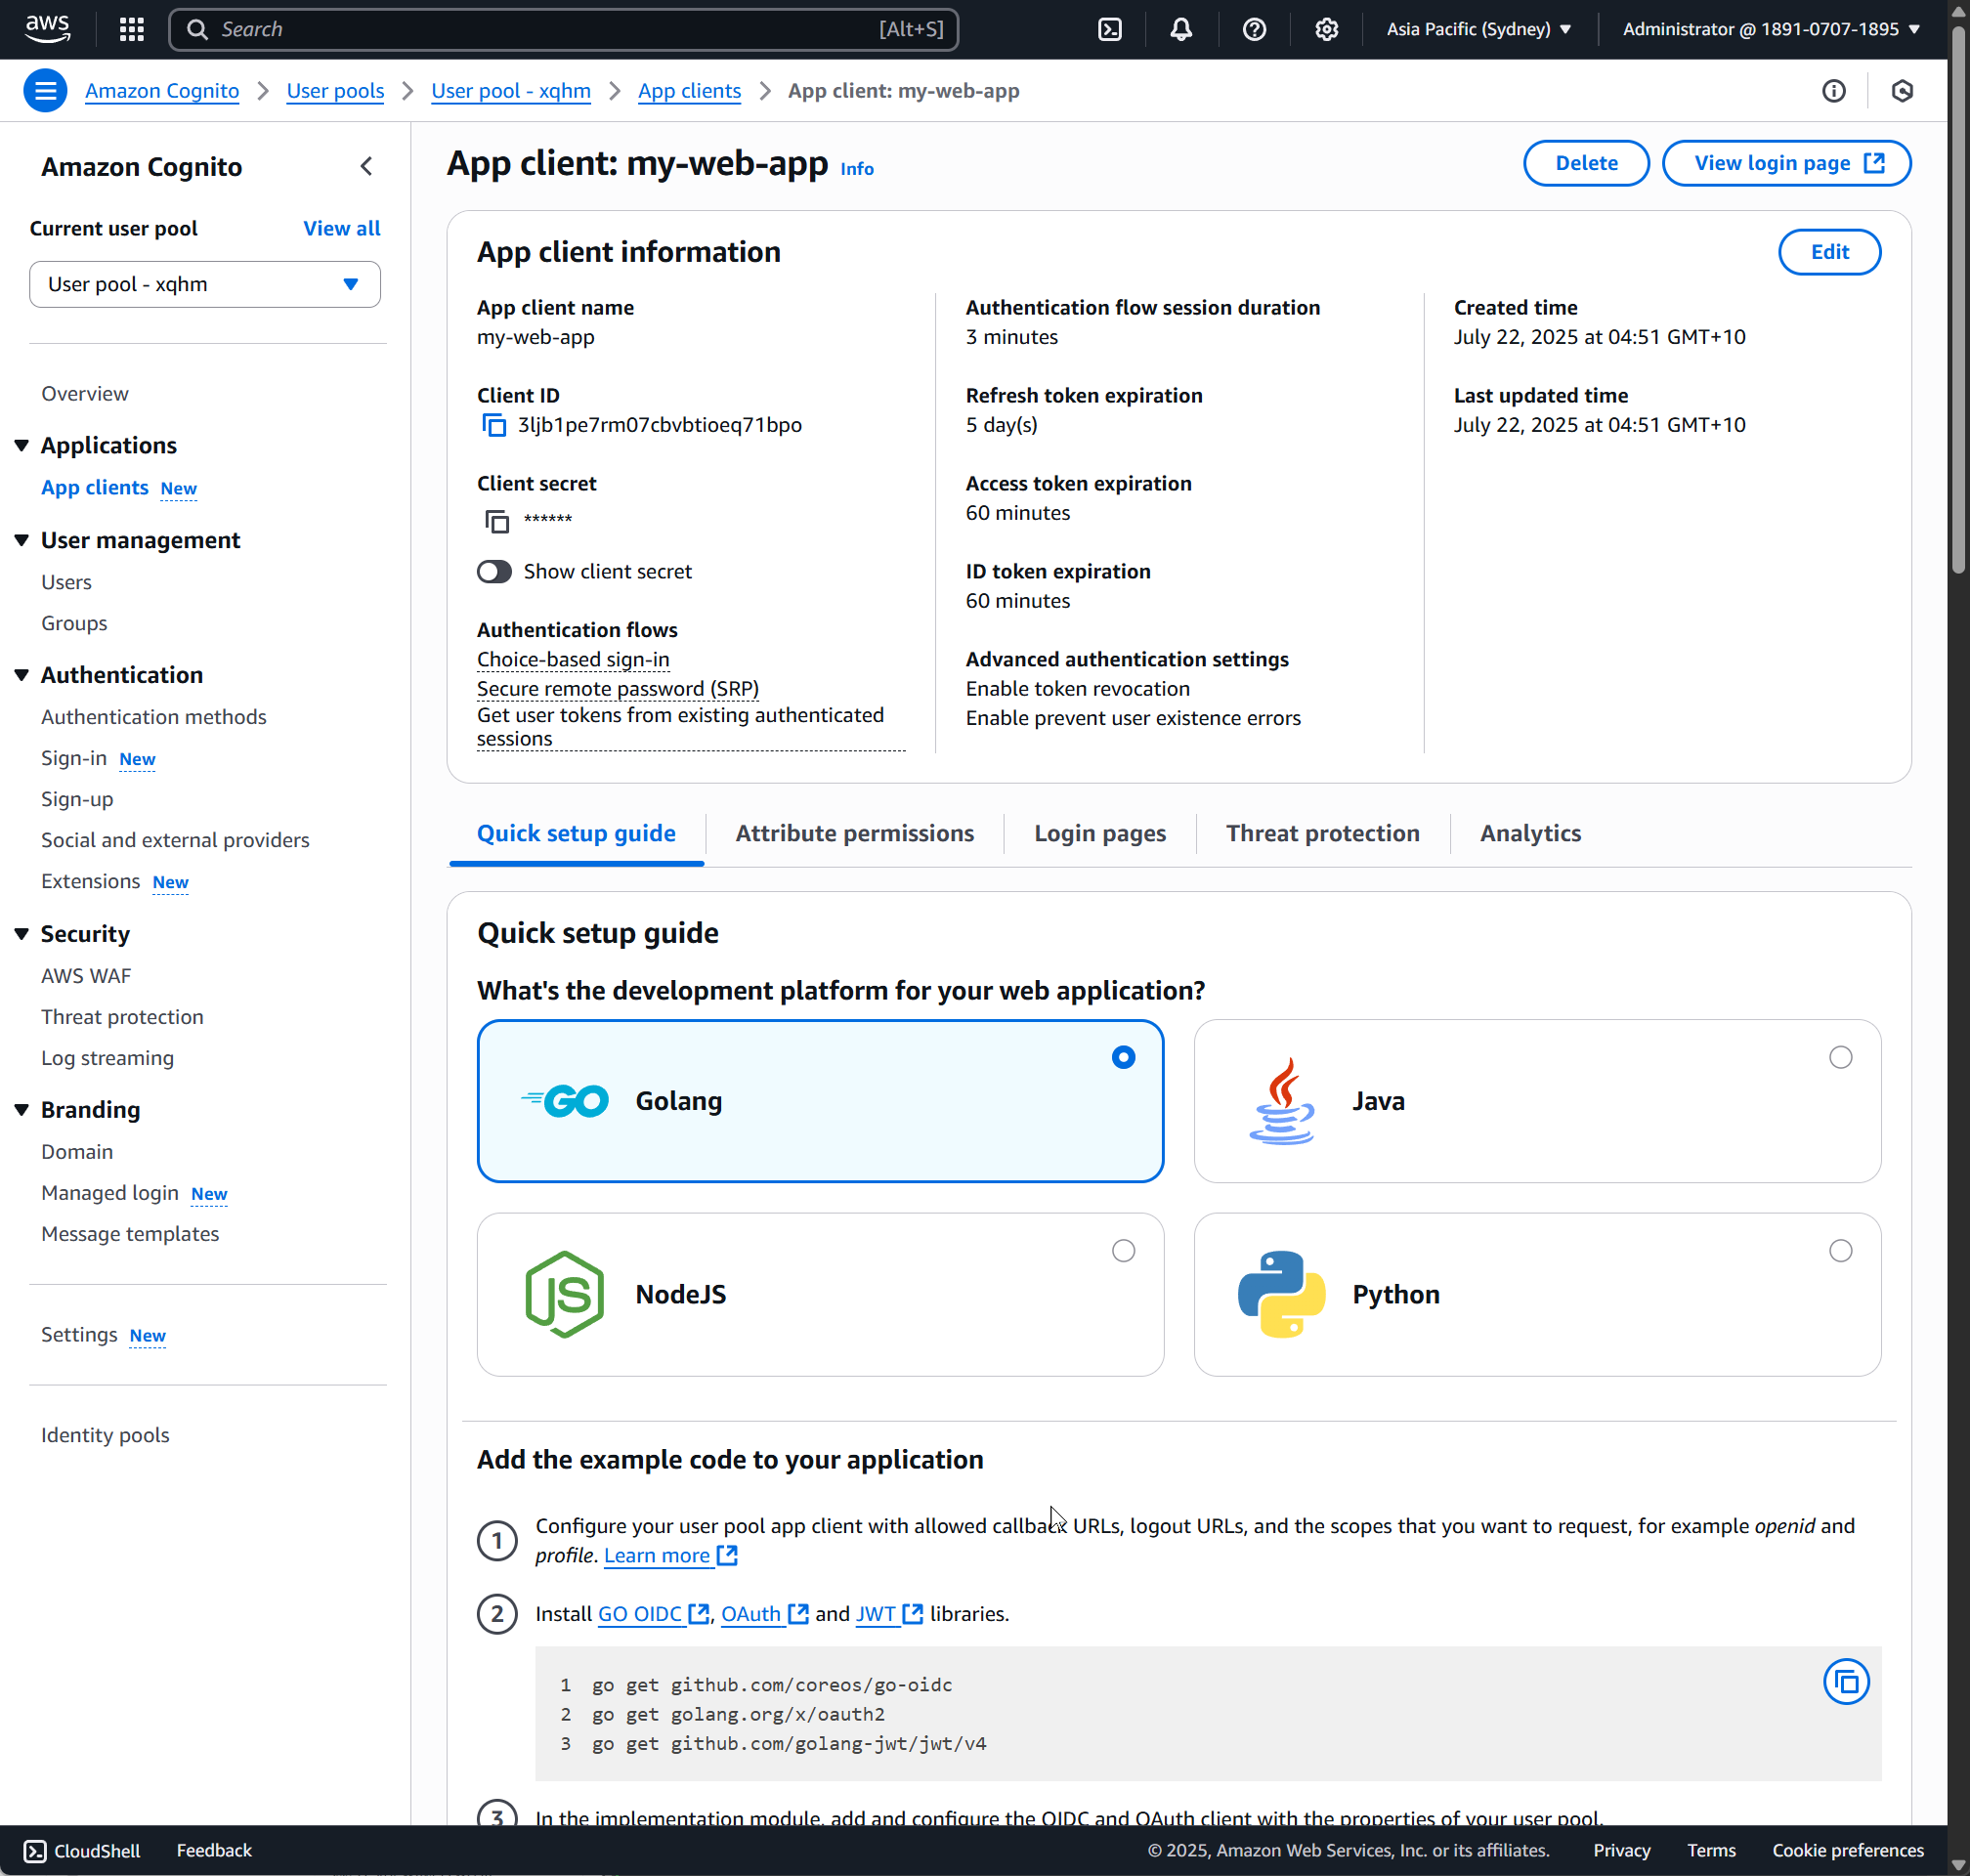Collapse the Amazon Cognito side navigation

(366, 166)
